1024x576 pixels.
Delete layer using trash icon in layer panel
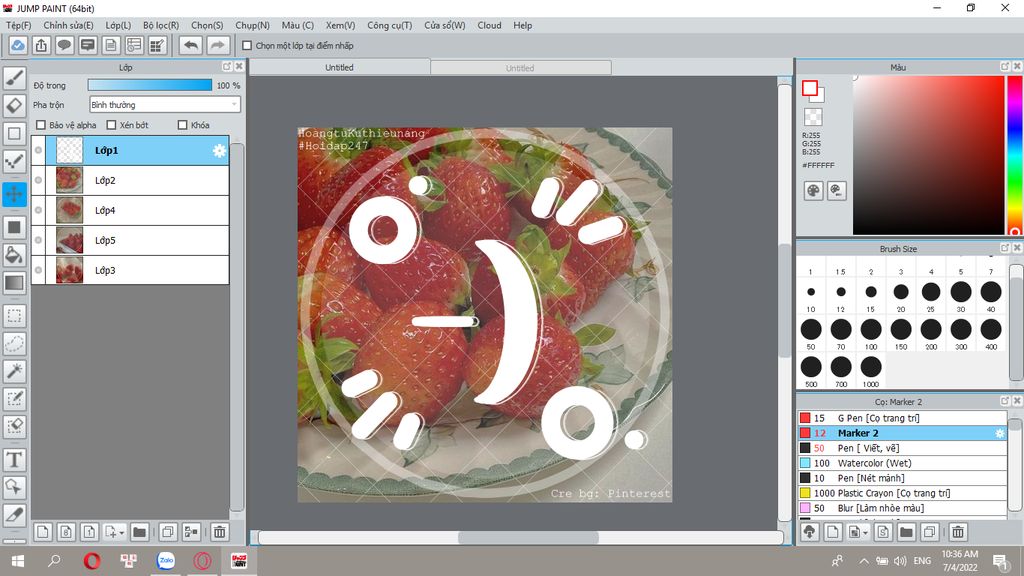(219, 532)
